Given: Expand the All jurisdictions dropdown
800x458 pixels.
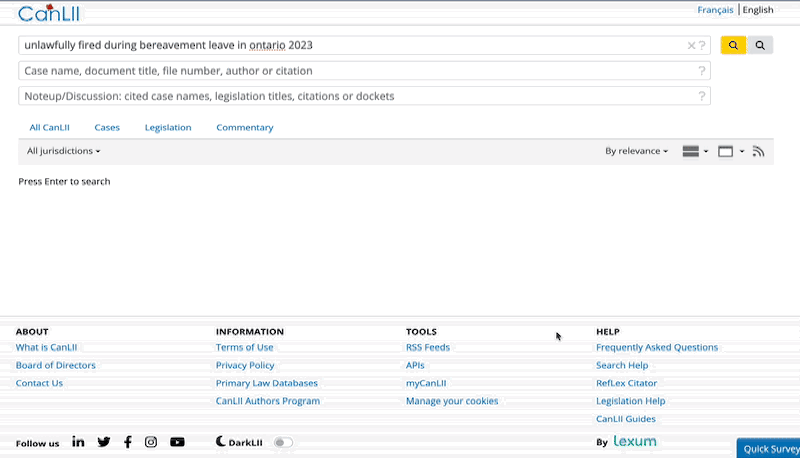Looking at the screenshot, I should pos(64,151).
